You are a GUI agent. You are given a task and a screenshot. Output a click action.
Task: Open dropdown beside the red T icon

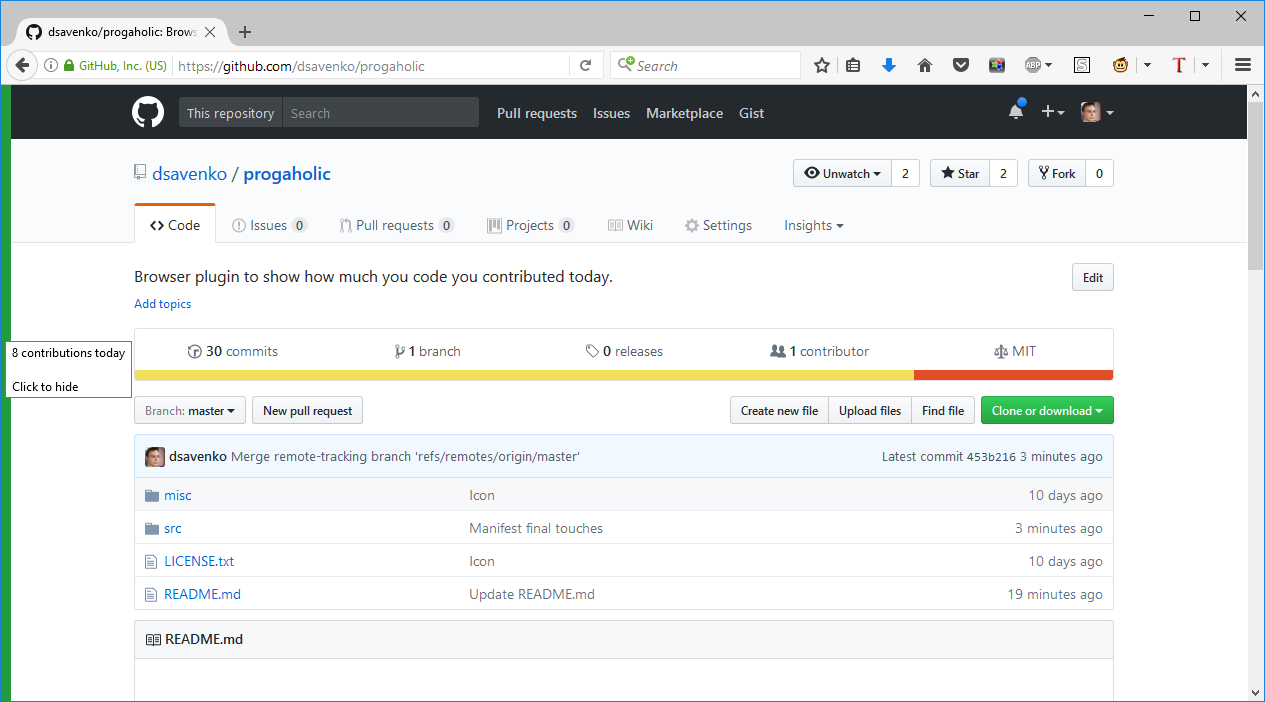pyautogui.click(x=1205, y=66)
